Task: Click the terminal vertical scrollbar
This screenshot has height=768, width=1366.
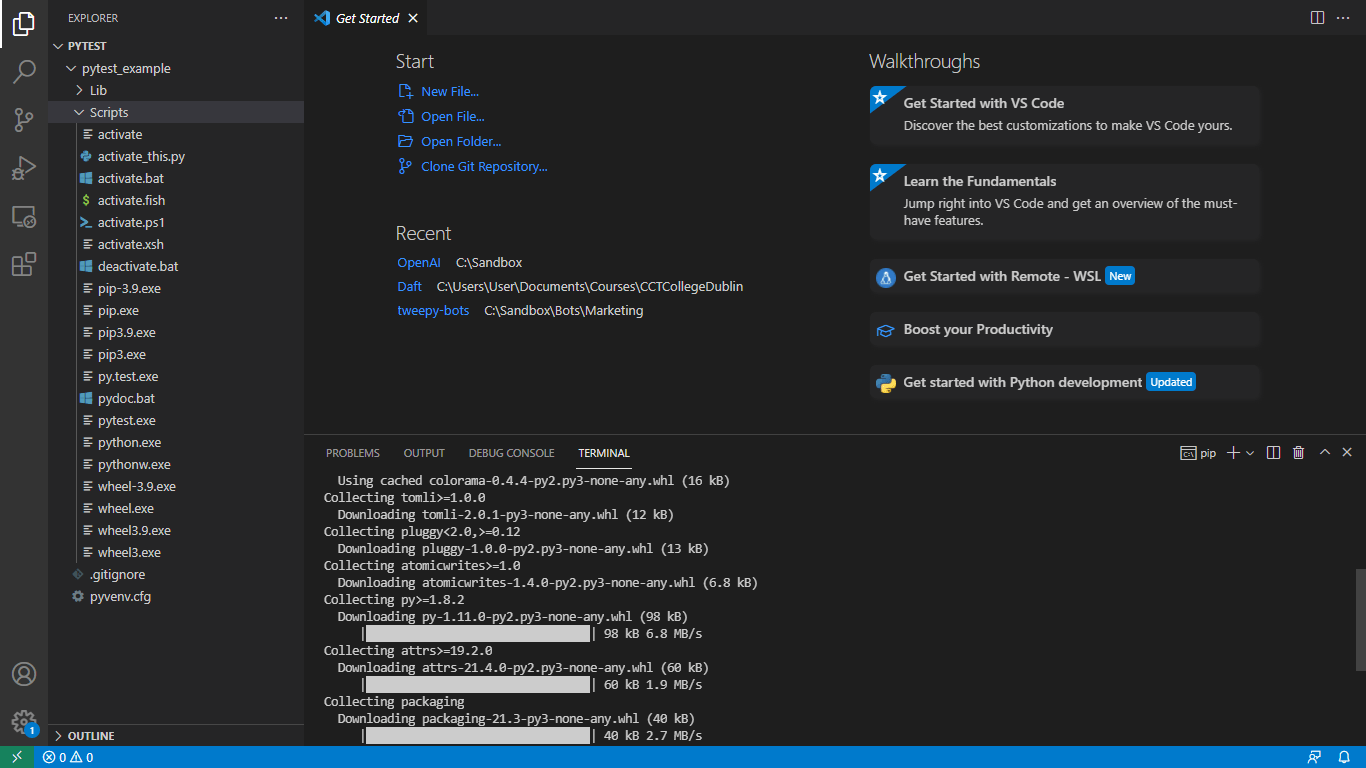Action: pos(1360,620)
